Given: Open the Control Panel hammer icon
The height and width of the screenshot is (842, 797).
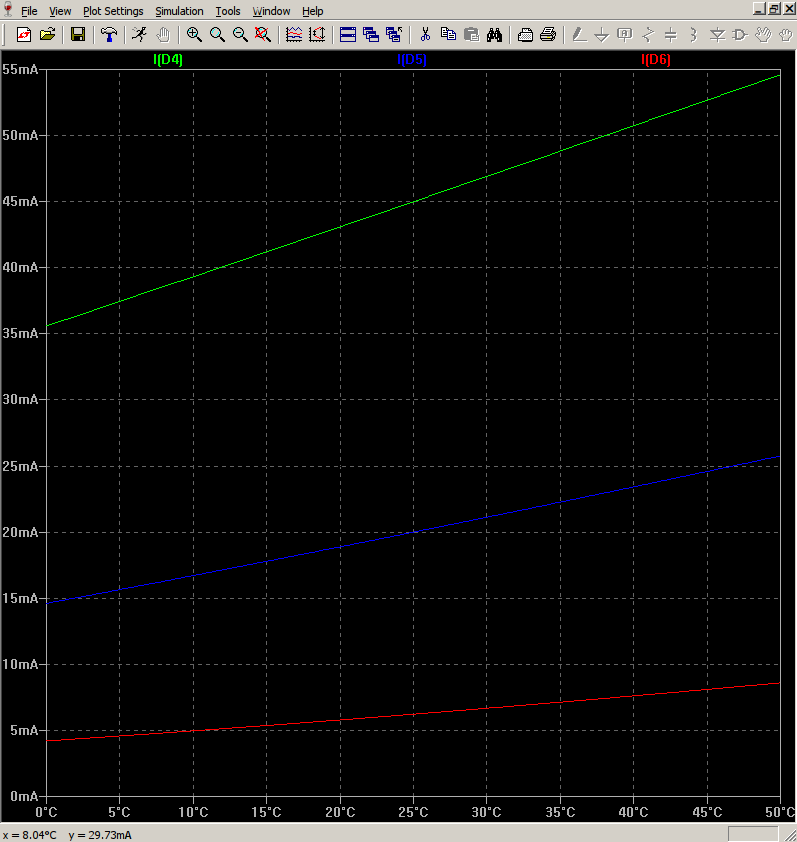Looking at the screenshot, I should [x=108, y=35].
